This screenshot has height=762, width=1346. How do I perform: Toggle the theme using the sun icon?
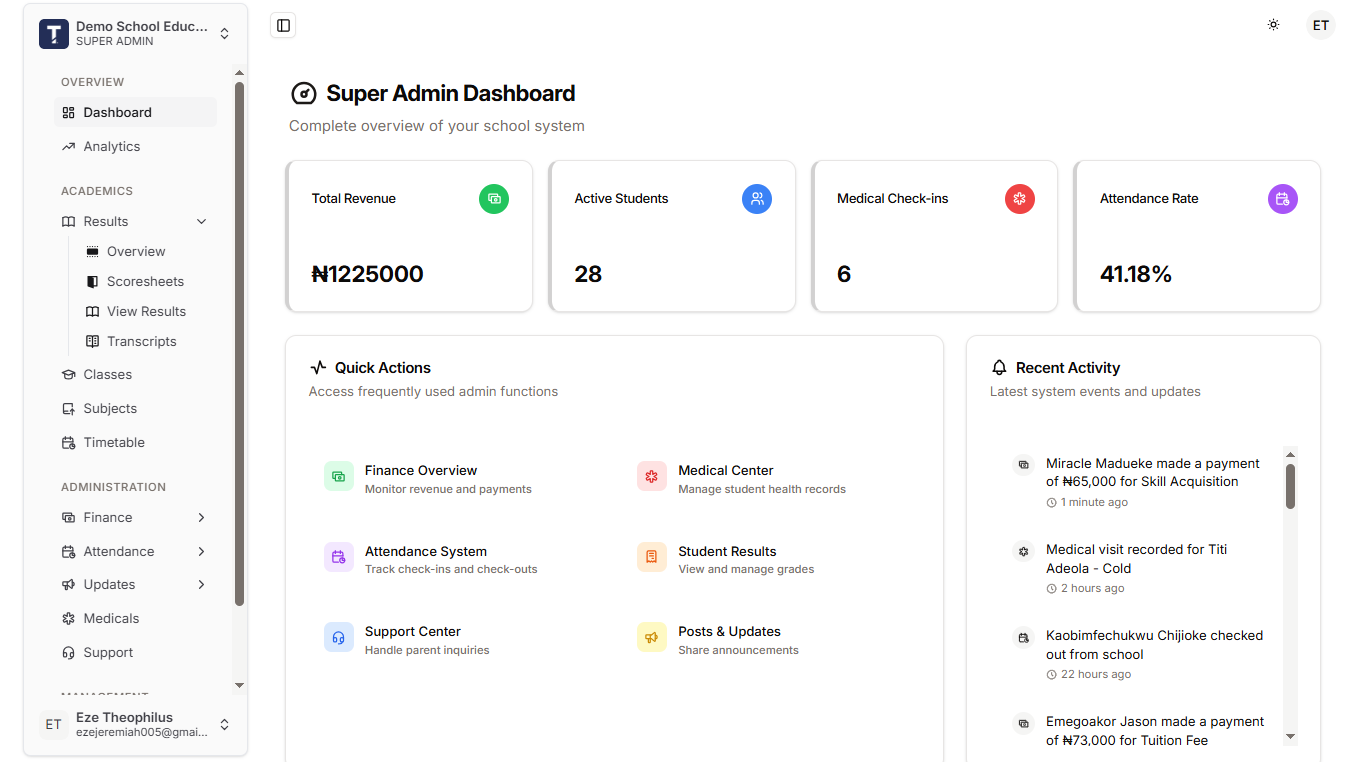click(x=1273, y=24)
